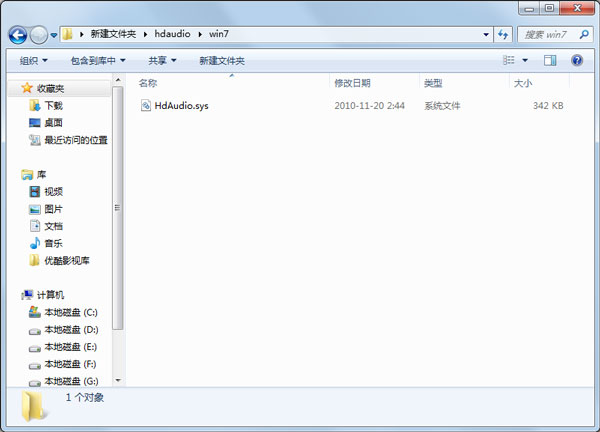Open the 文档 library
Screen dimensions: 600x432
(54, 226)
